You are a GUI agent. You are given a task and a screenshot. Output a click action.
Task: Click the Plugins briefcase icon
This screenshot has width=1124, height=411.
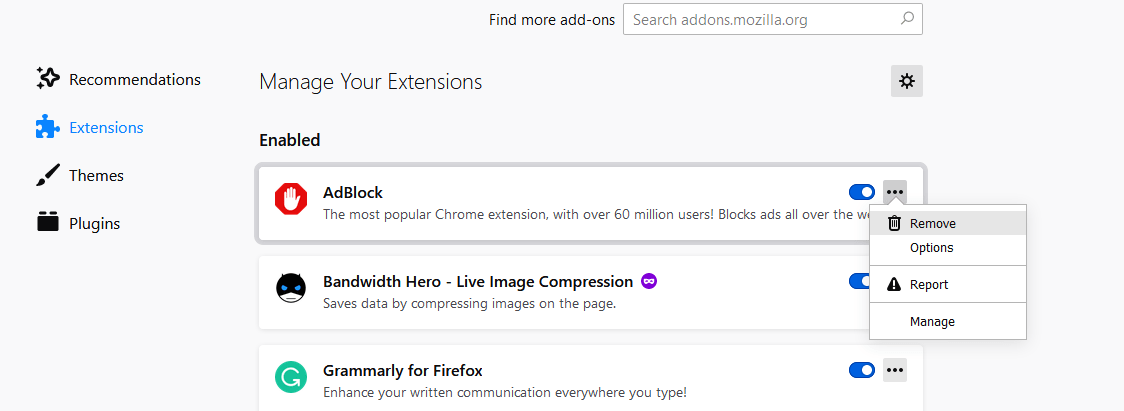point(47,222)
